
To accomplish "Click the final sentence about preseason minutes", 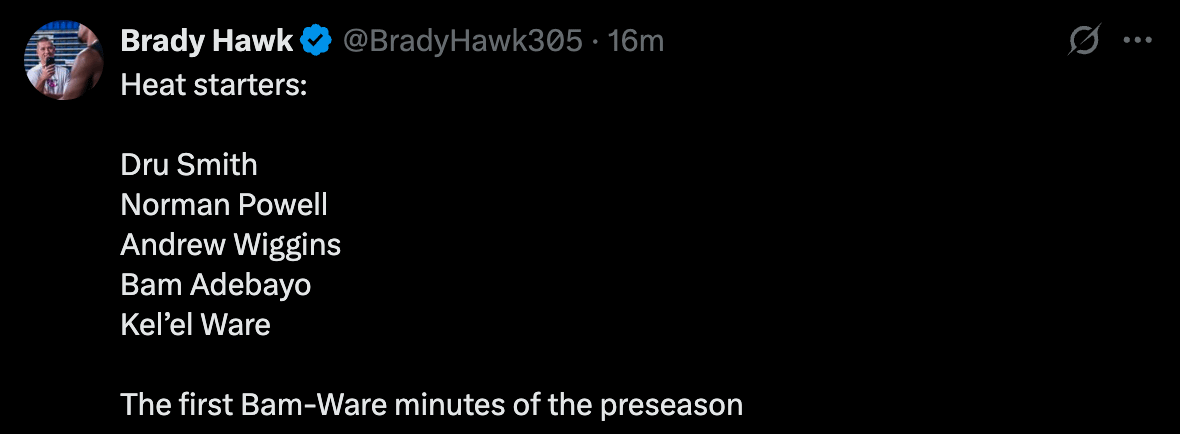I will click(x=431, y=405).
